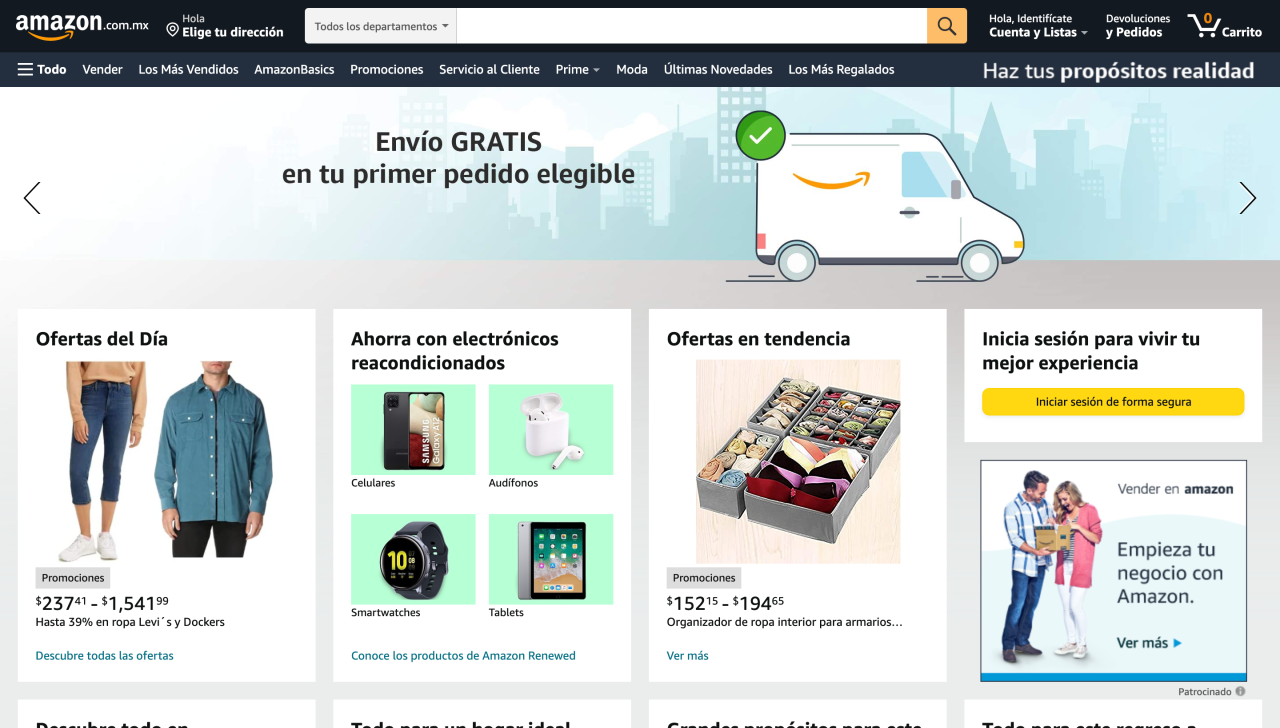This screenshot has height=728, width=1280.
Task: Open Los Más Regalados
Action: click(841, 69)
